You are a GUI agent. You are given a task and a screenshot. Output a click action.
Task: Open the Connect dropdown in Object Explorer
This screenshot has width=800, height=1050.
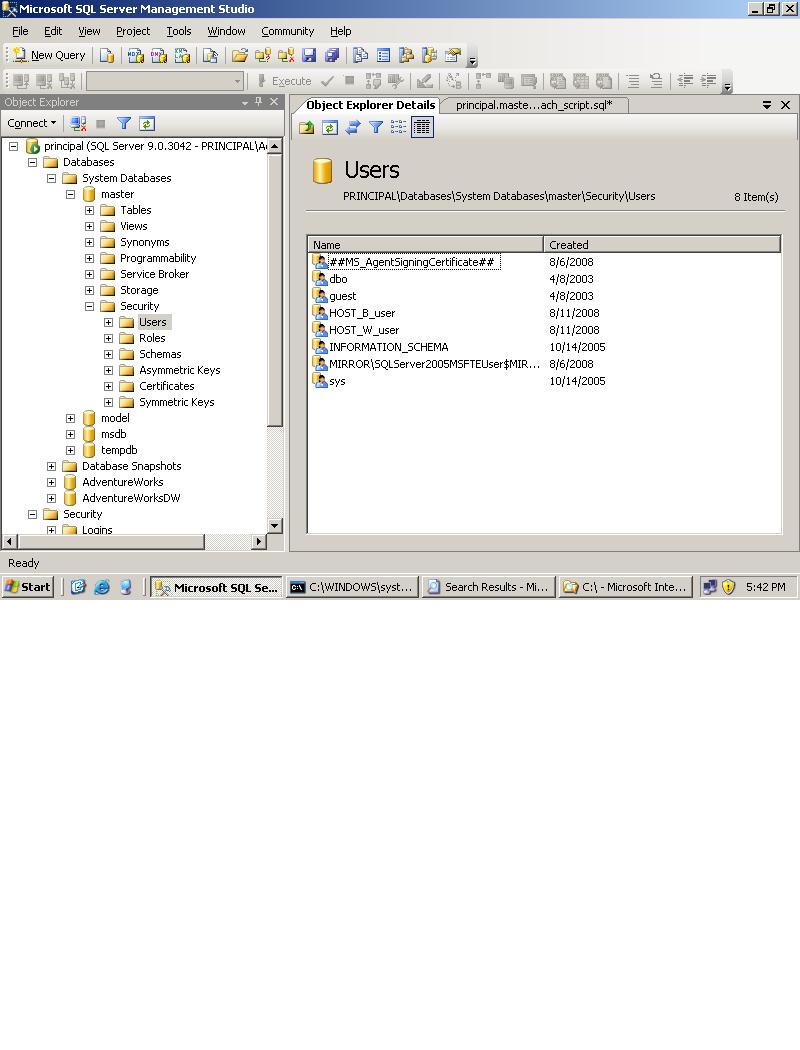click(31, 123)
